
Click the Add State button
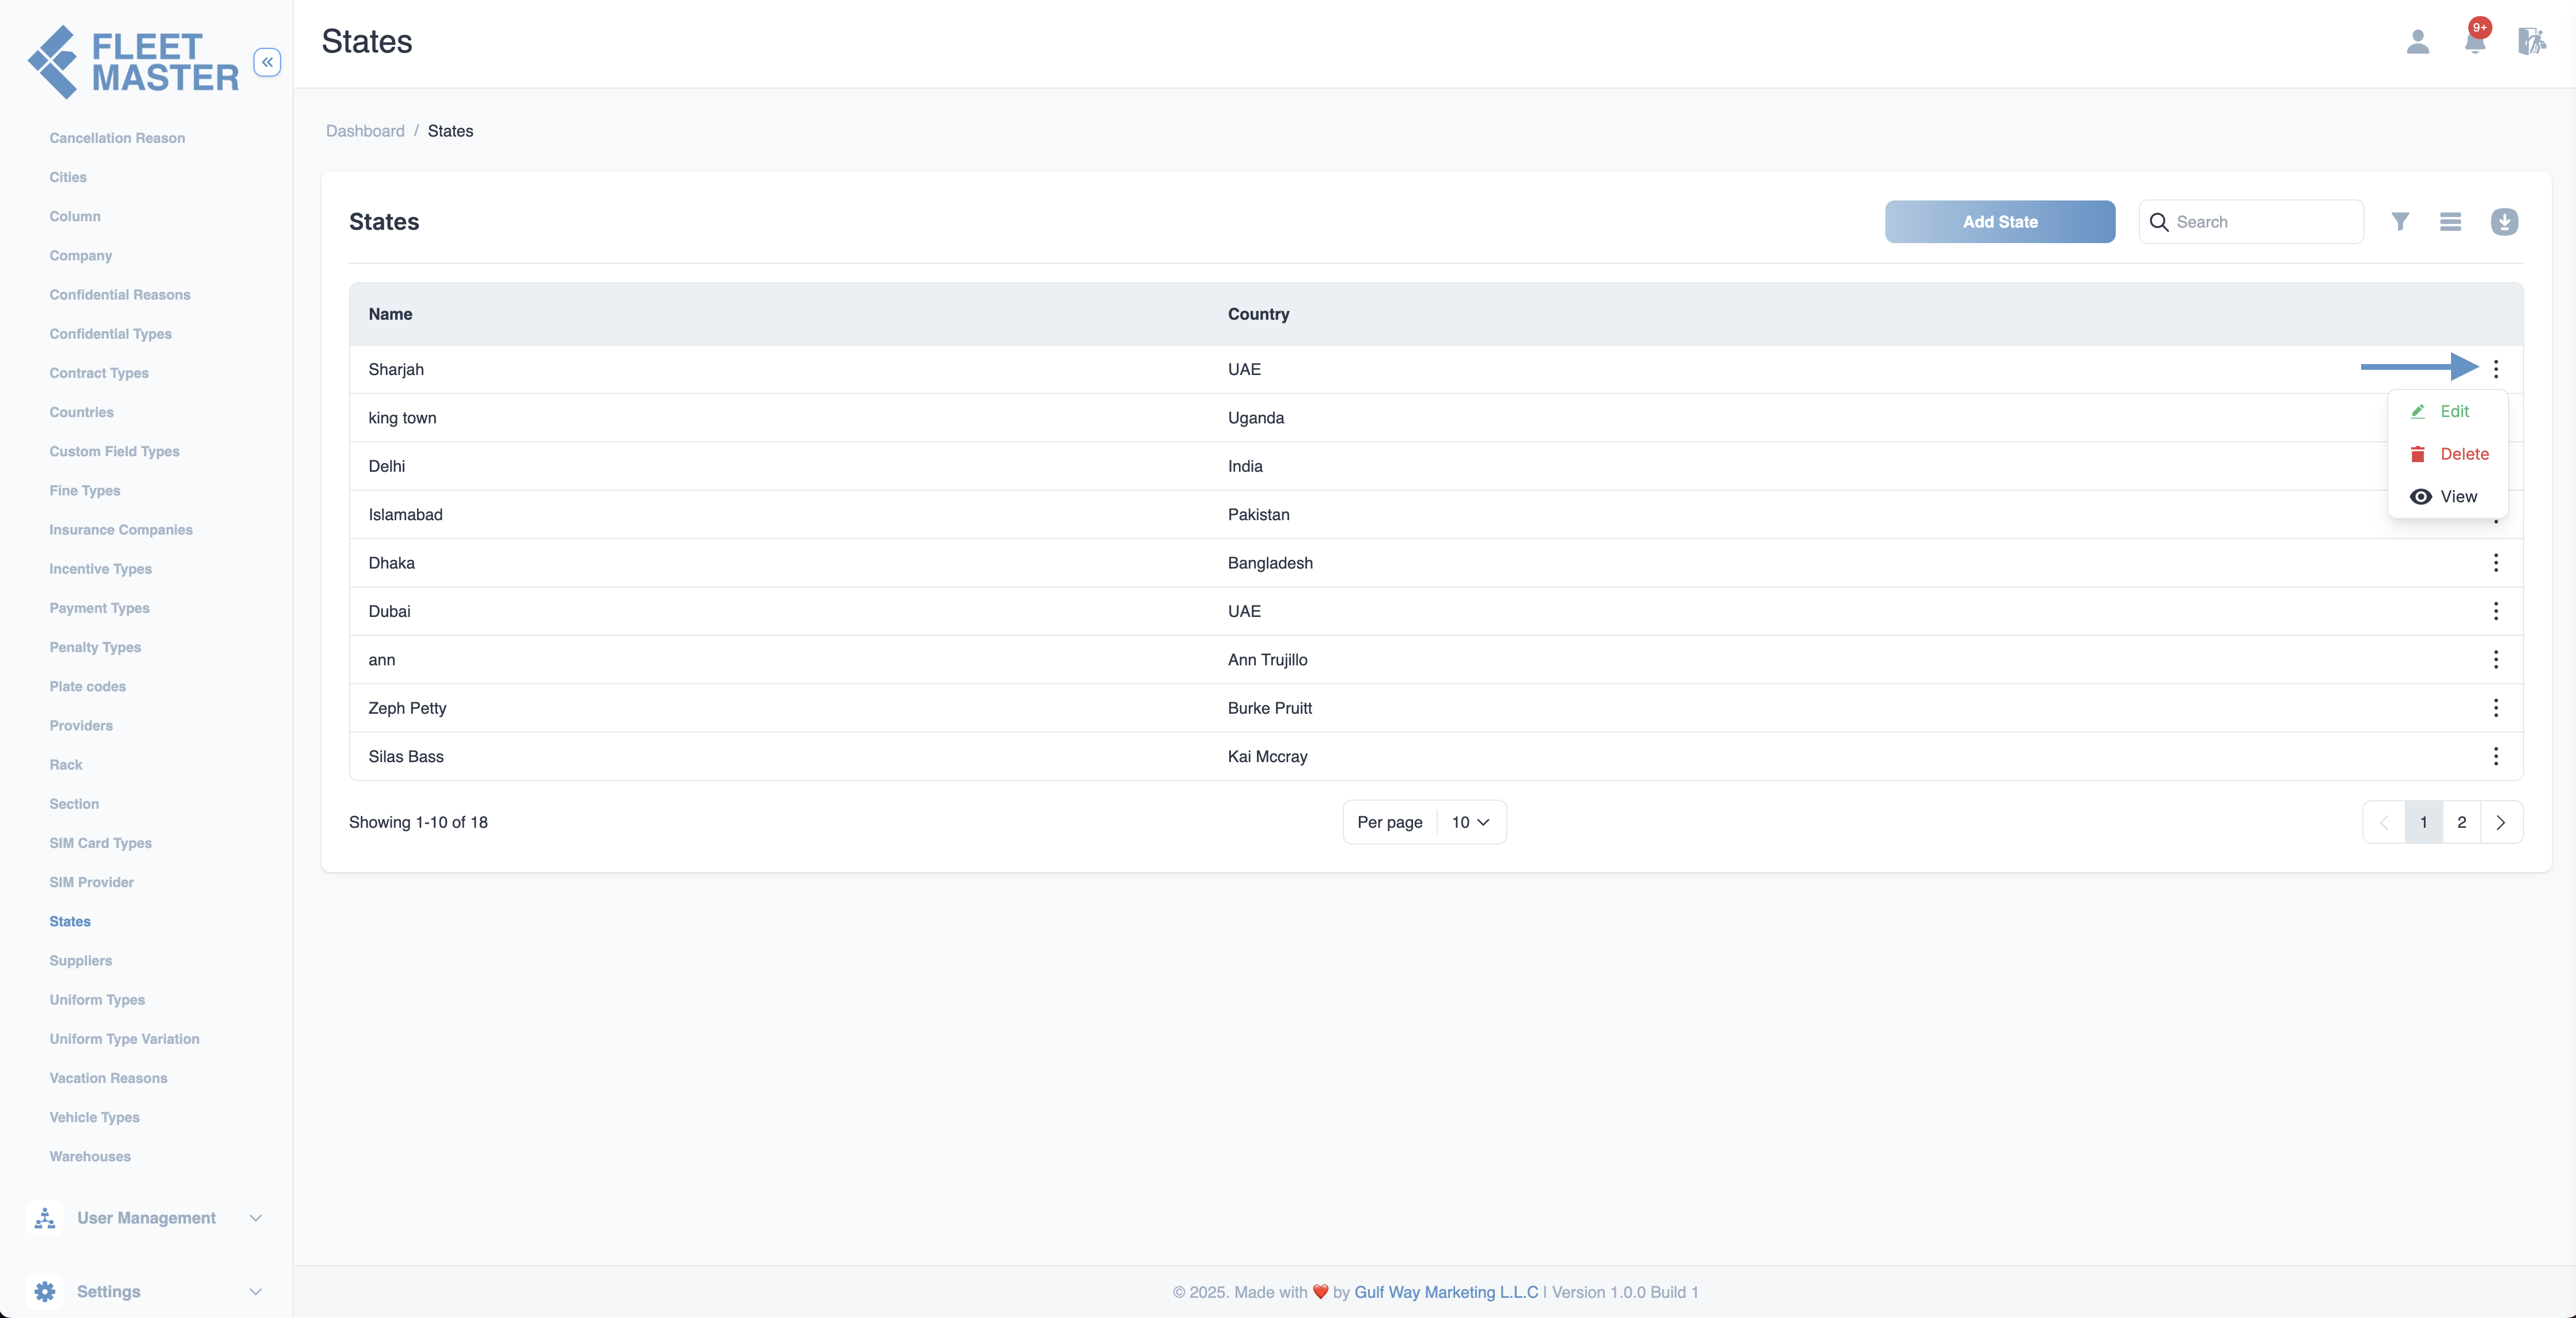(x=2000, y=222)
